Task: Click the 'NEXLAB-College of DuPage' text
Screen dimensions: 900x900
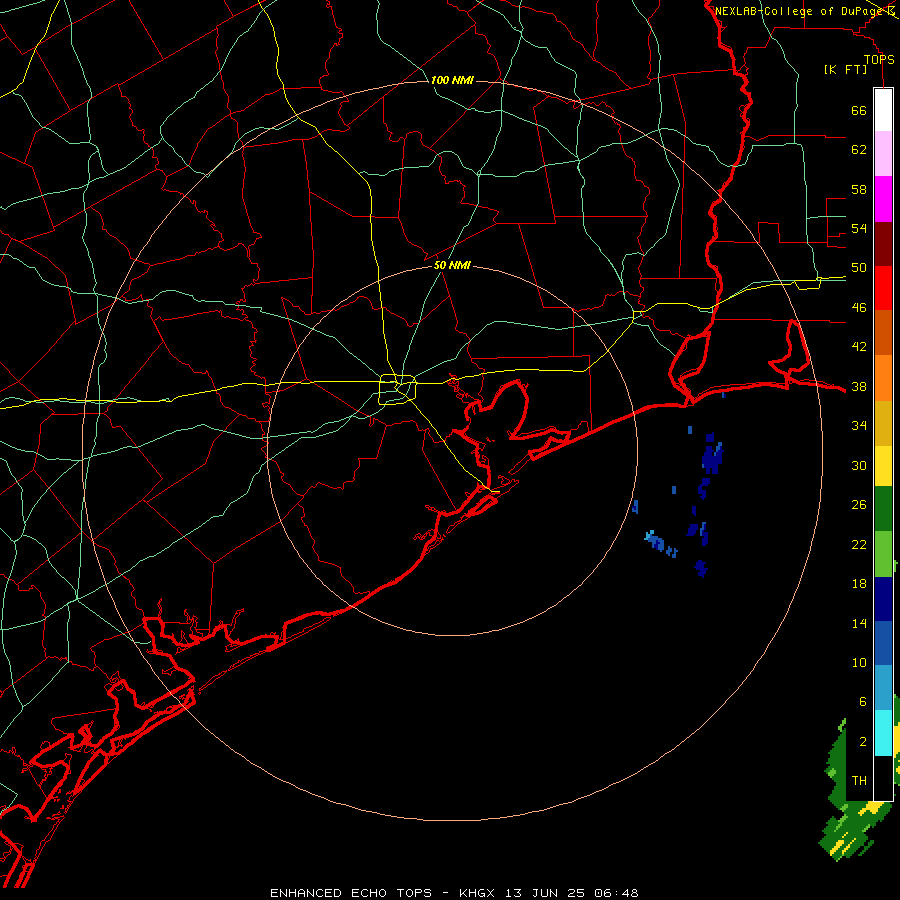Action: coord(799,11)
